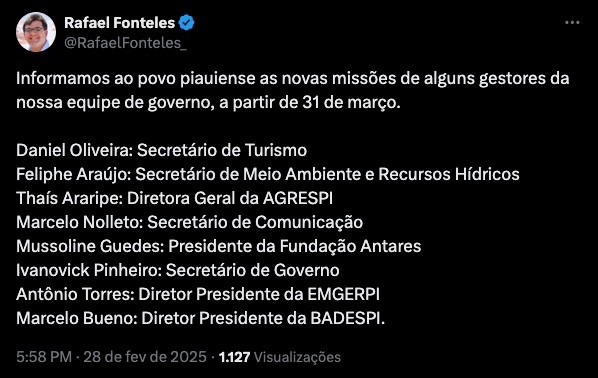This screenshot has height=378, width=598.
Task: Click the word BADESPI in last line
Action: (x=346, y=318)
